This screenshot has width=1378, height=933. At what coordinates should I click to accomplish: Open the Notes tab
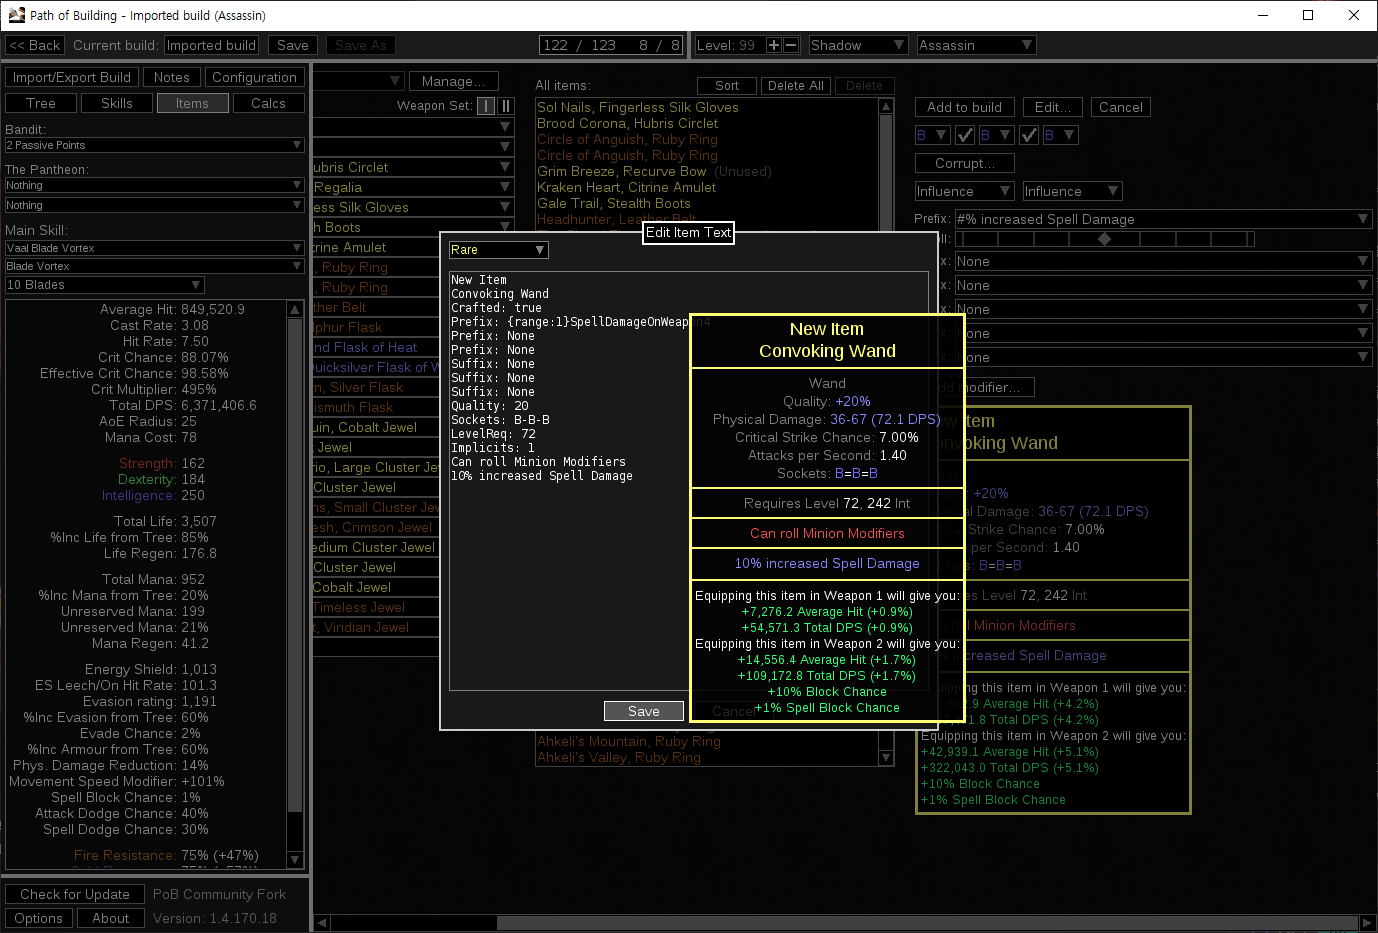172,77
